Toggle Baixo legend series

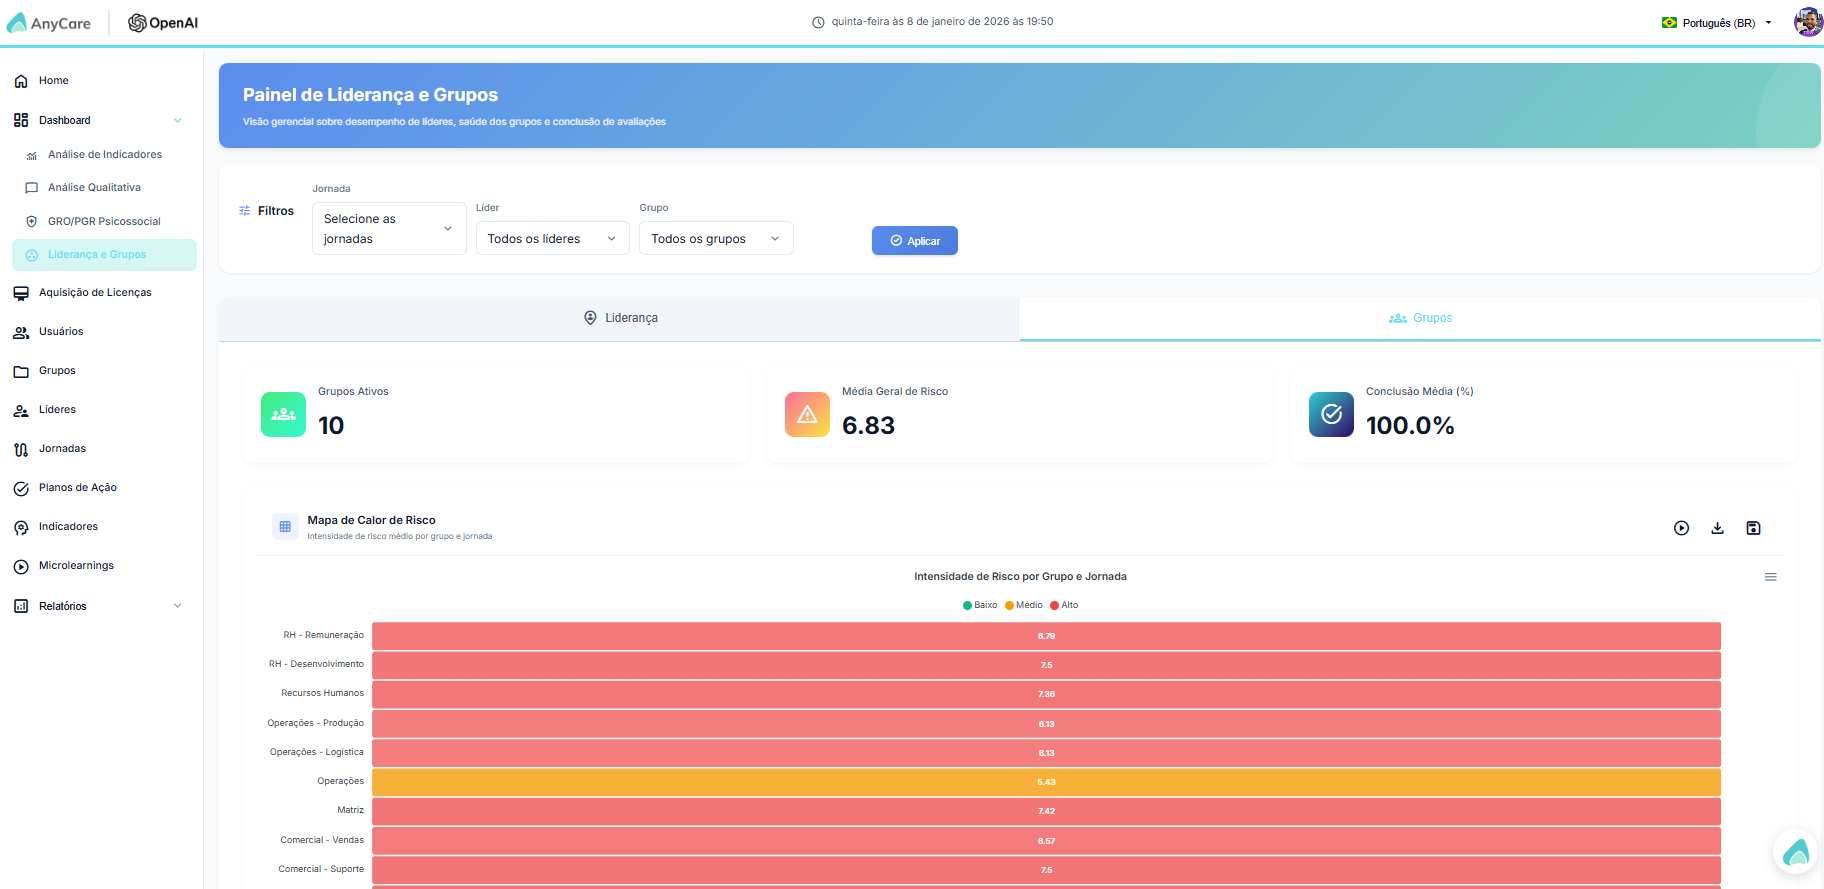click(x=980, y=605)
